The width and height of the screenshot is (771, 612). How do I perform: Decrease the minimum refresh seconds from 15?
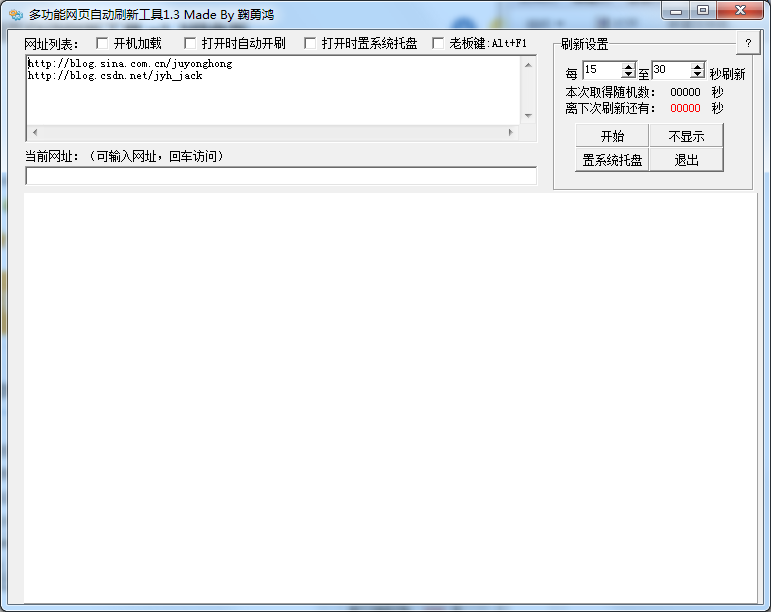[628, 74]
